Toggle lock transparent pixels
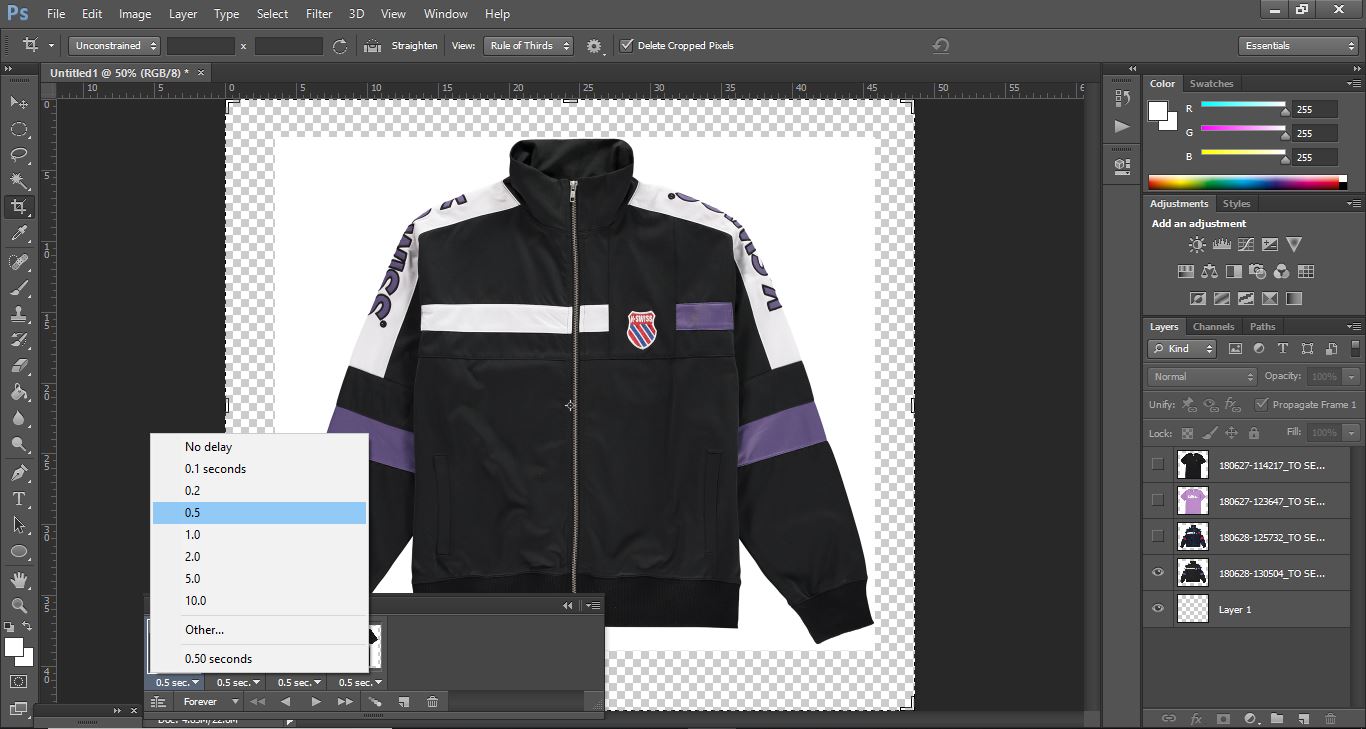This screenshot has width=1366, height=729. [x=1187, y=433]
